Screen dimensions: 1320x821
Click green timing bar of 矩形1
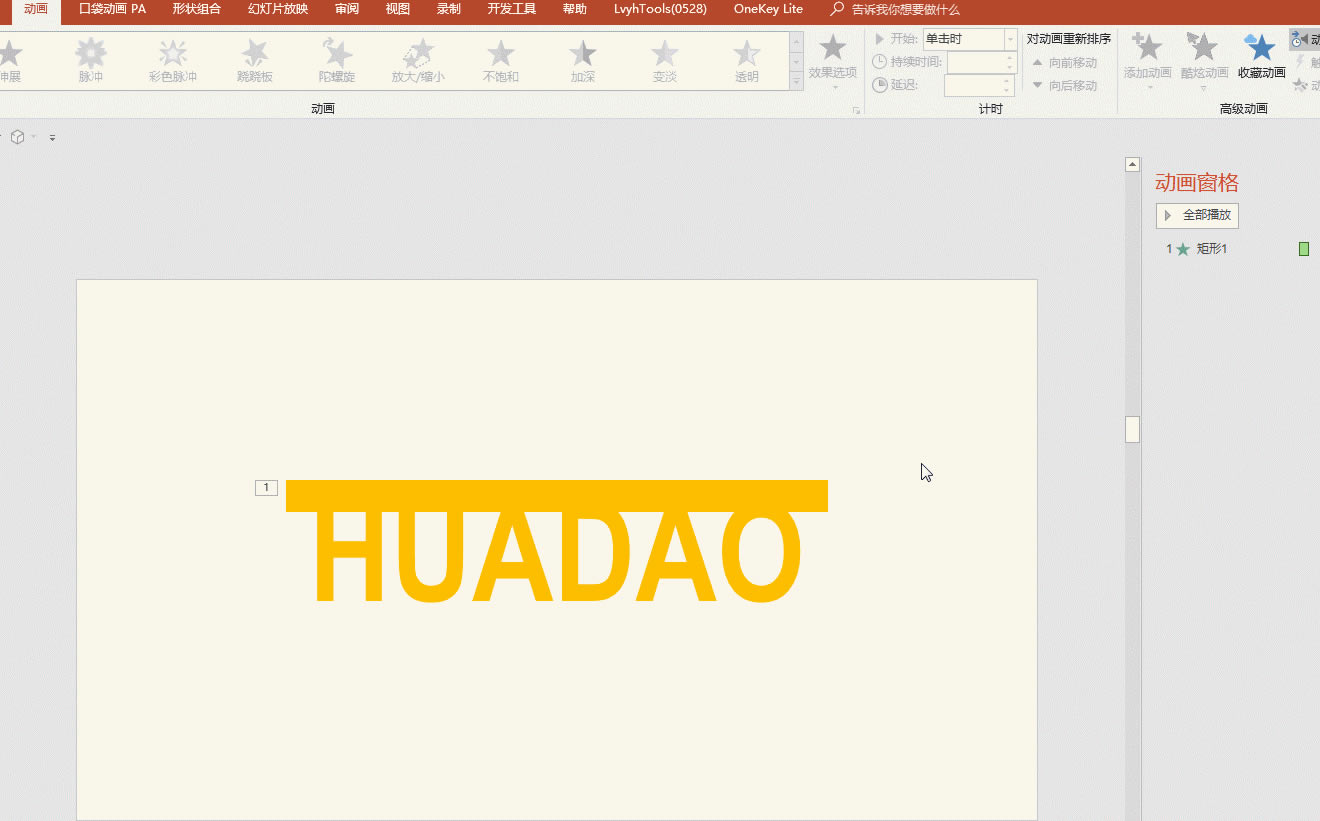pos(1304,249)
